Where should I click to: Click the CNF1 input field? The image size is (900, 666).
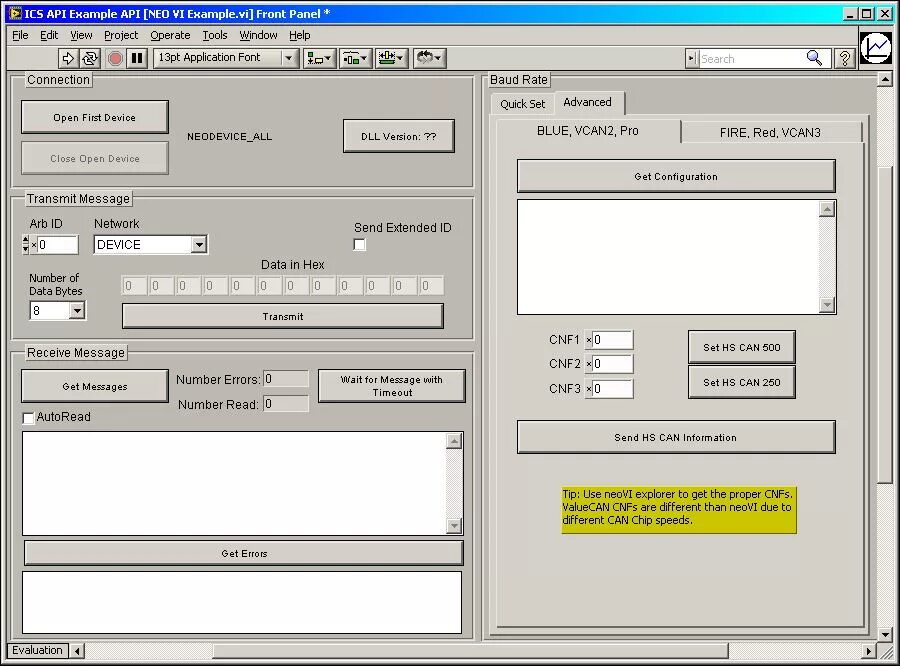(612, 340)
